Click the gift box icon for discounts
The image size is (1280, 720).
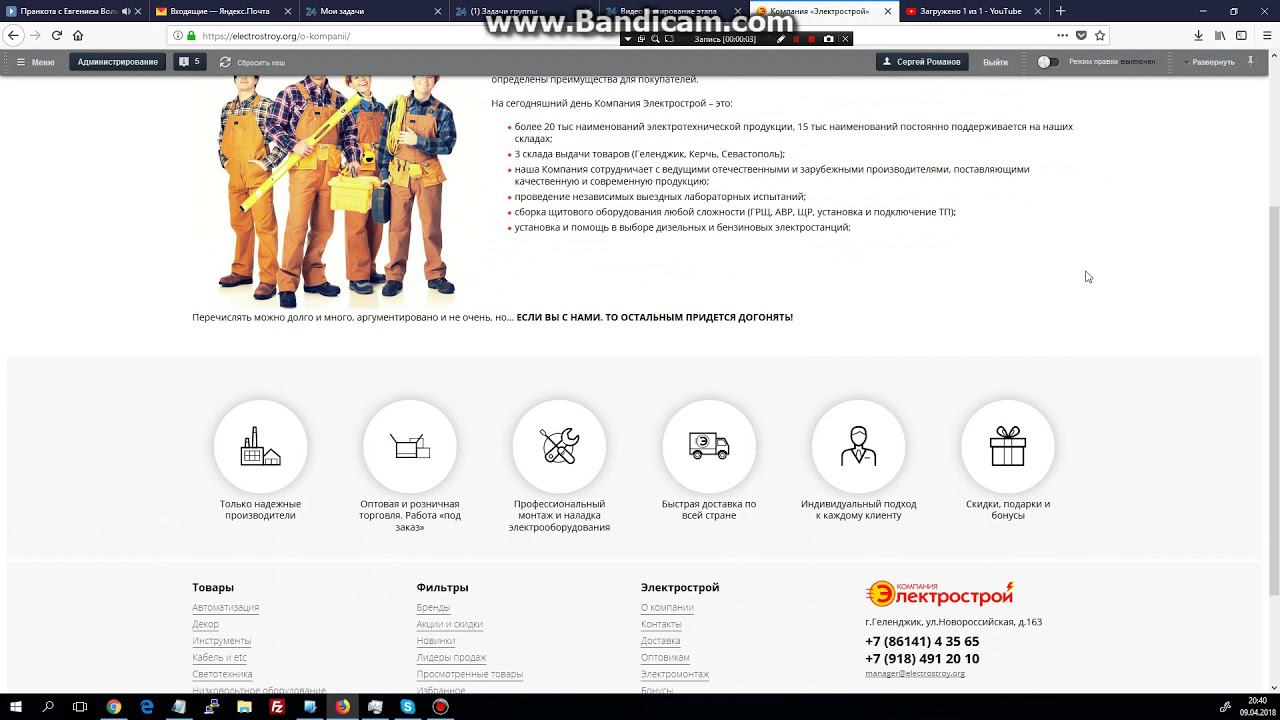point(1008,446)
